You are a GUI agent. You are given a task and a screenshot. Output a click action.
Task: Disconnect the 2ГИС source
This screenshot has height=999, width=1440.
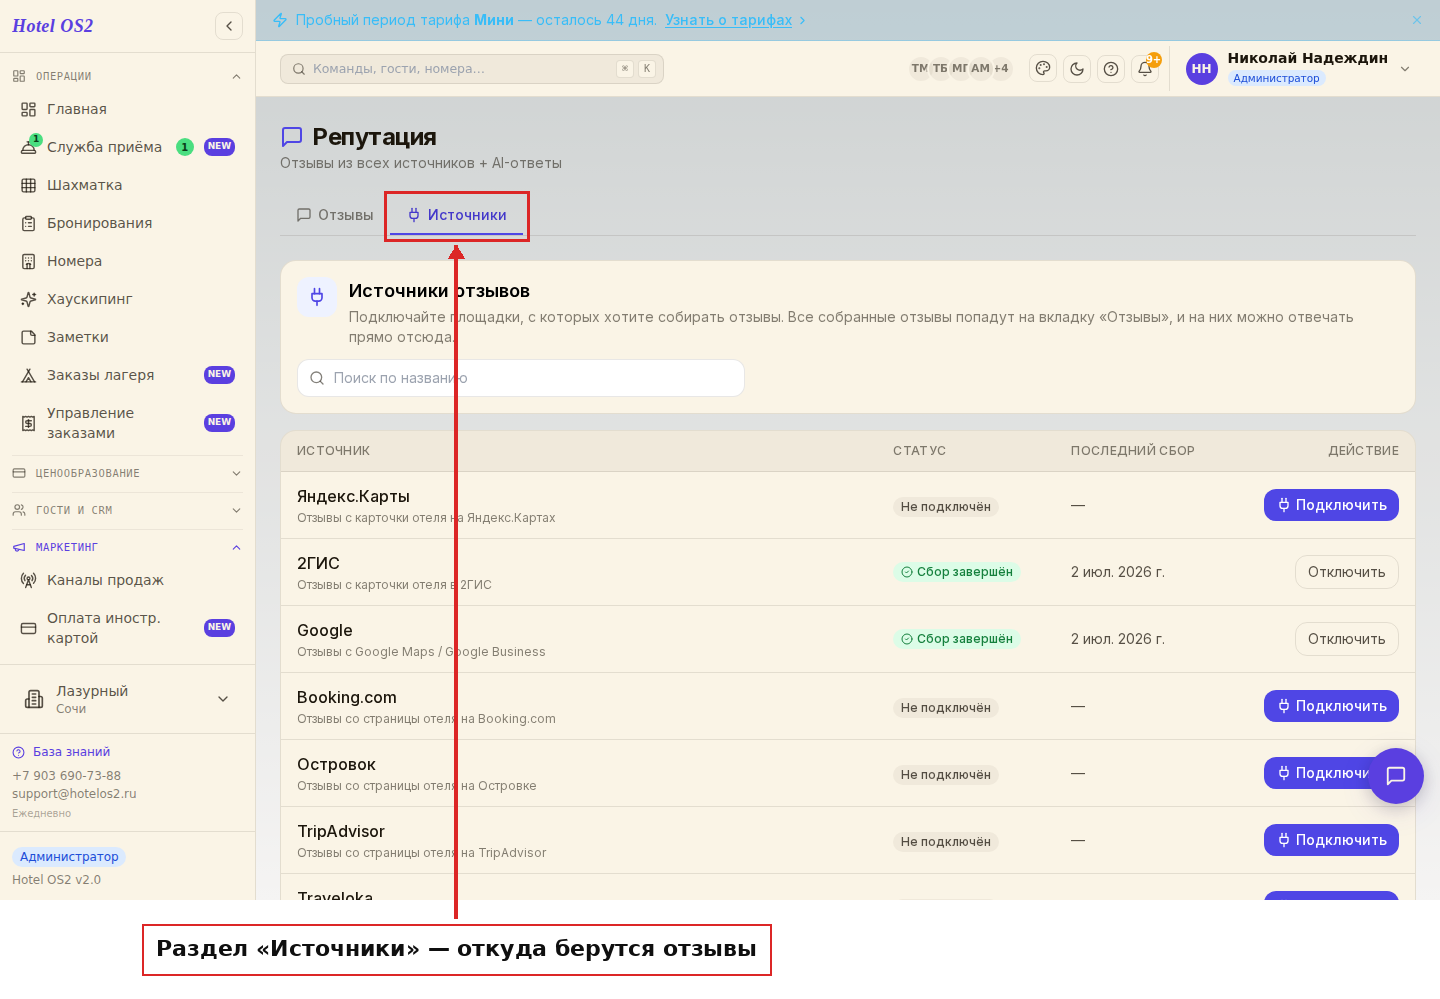point(1346,572)
